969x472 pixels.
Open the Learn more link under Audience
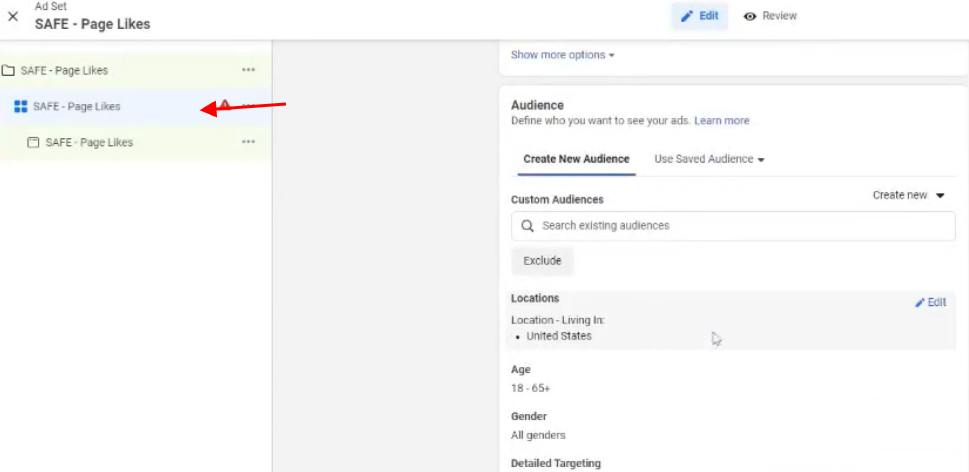click(722, 120)
